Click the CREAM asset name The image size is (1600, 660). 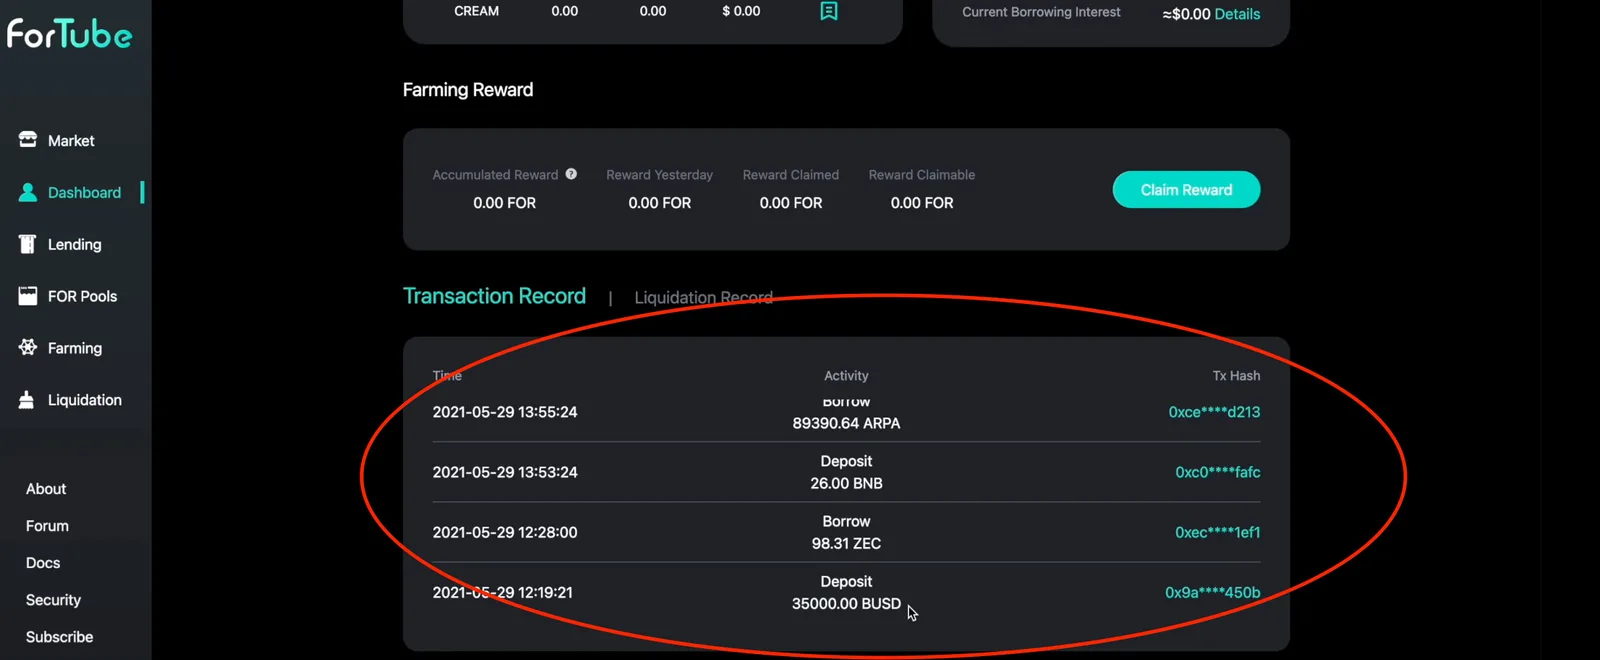[x=476, y=11]
